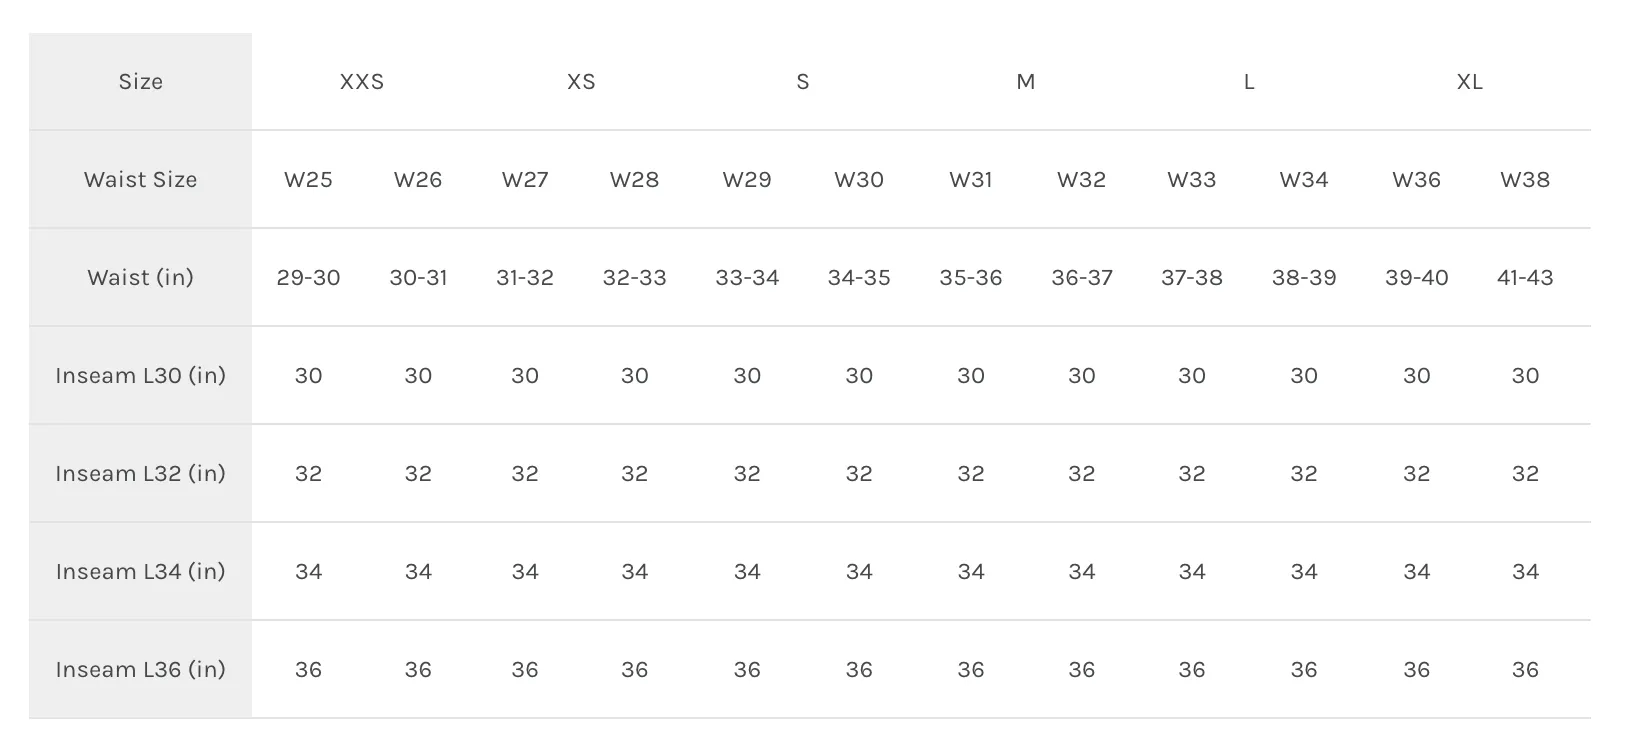Select the 41-43 waist inches value
This screenshot has height=754, width=1634.
pos(1525,278)
